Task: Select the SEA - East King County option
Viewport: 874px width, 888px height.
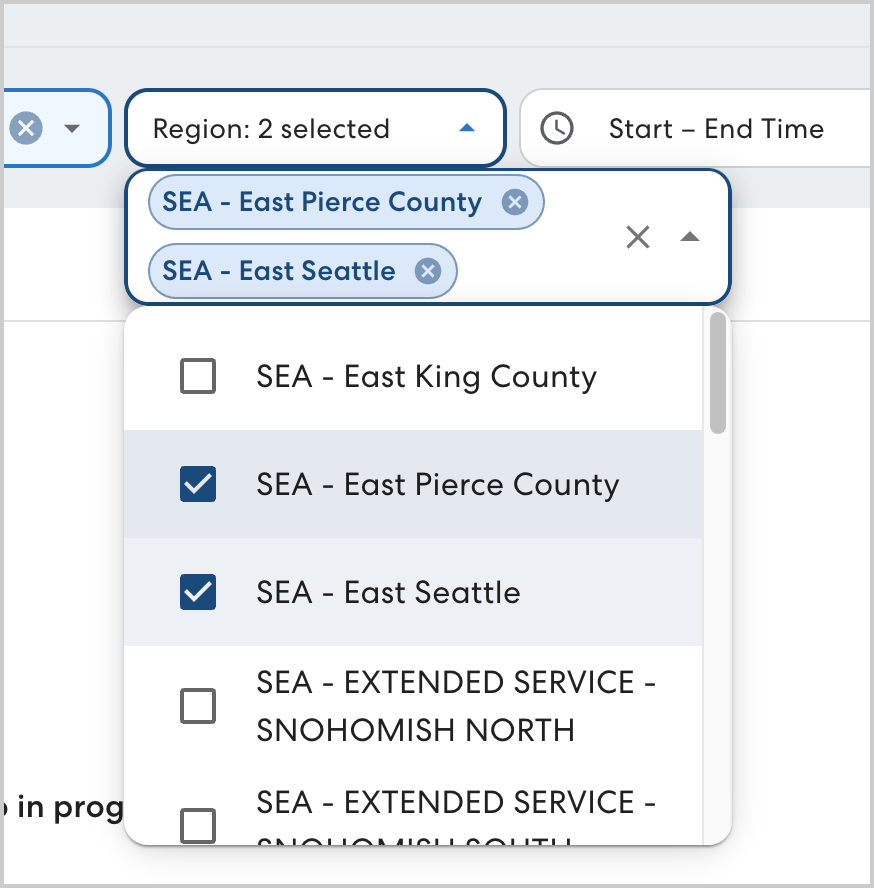Action: pyautogui.click(x=426, y=377)
